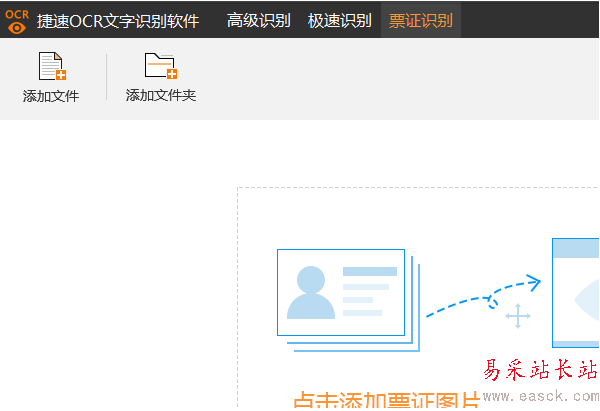The width and height of the screenshot is (600, 411).
Task: Click the ID card illustration in drop area
Action: (x=348, y=300)
